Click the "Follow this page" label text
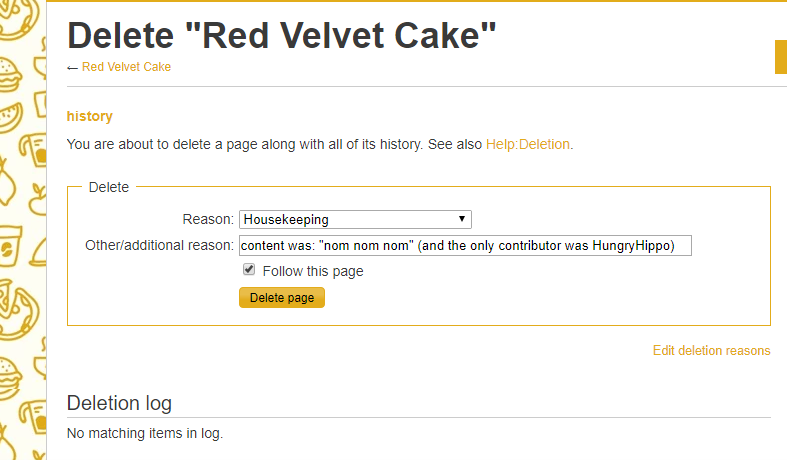 [313, 271]
